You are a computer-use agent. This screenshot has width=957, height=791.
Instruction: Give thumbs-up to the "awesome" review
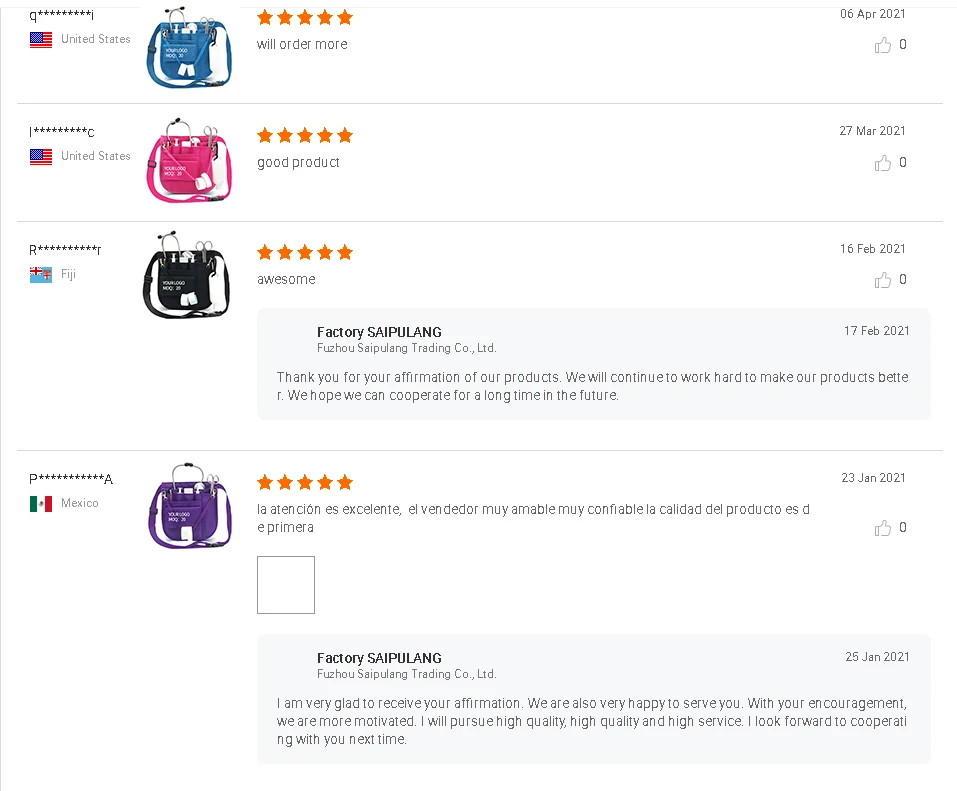(883, 280)
